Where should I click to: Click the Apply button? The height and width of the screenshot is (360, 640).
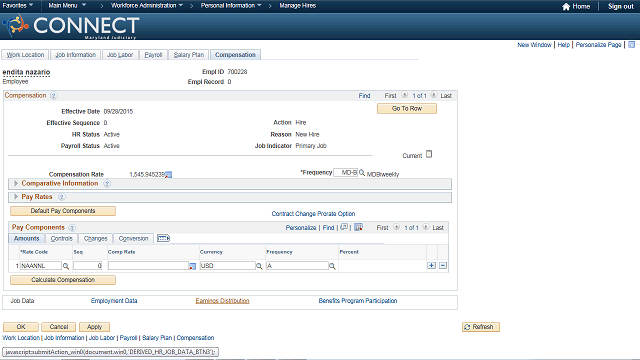pos(94,327)
